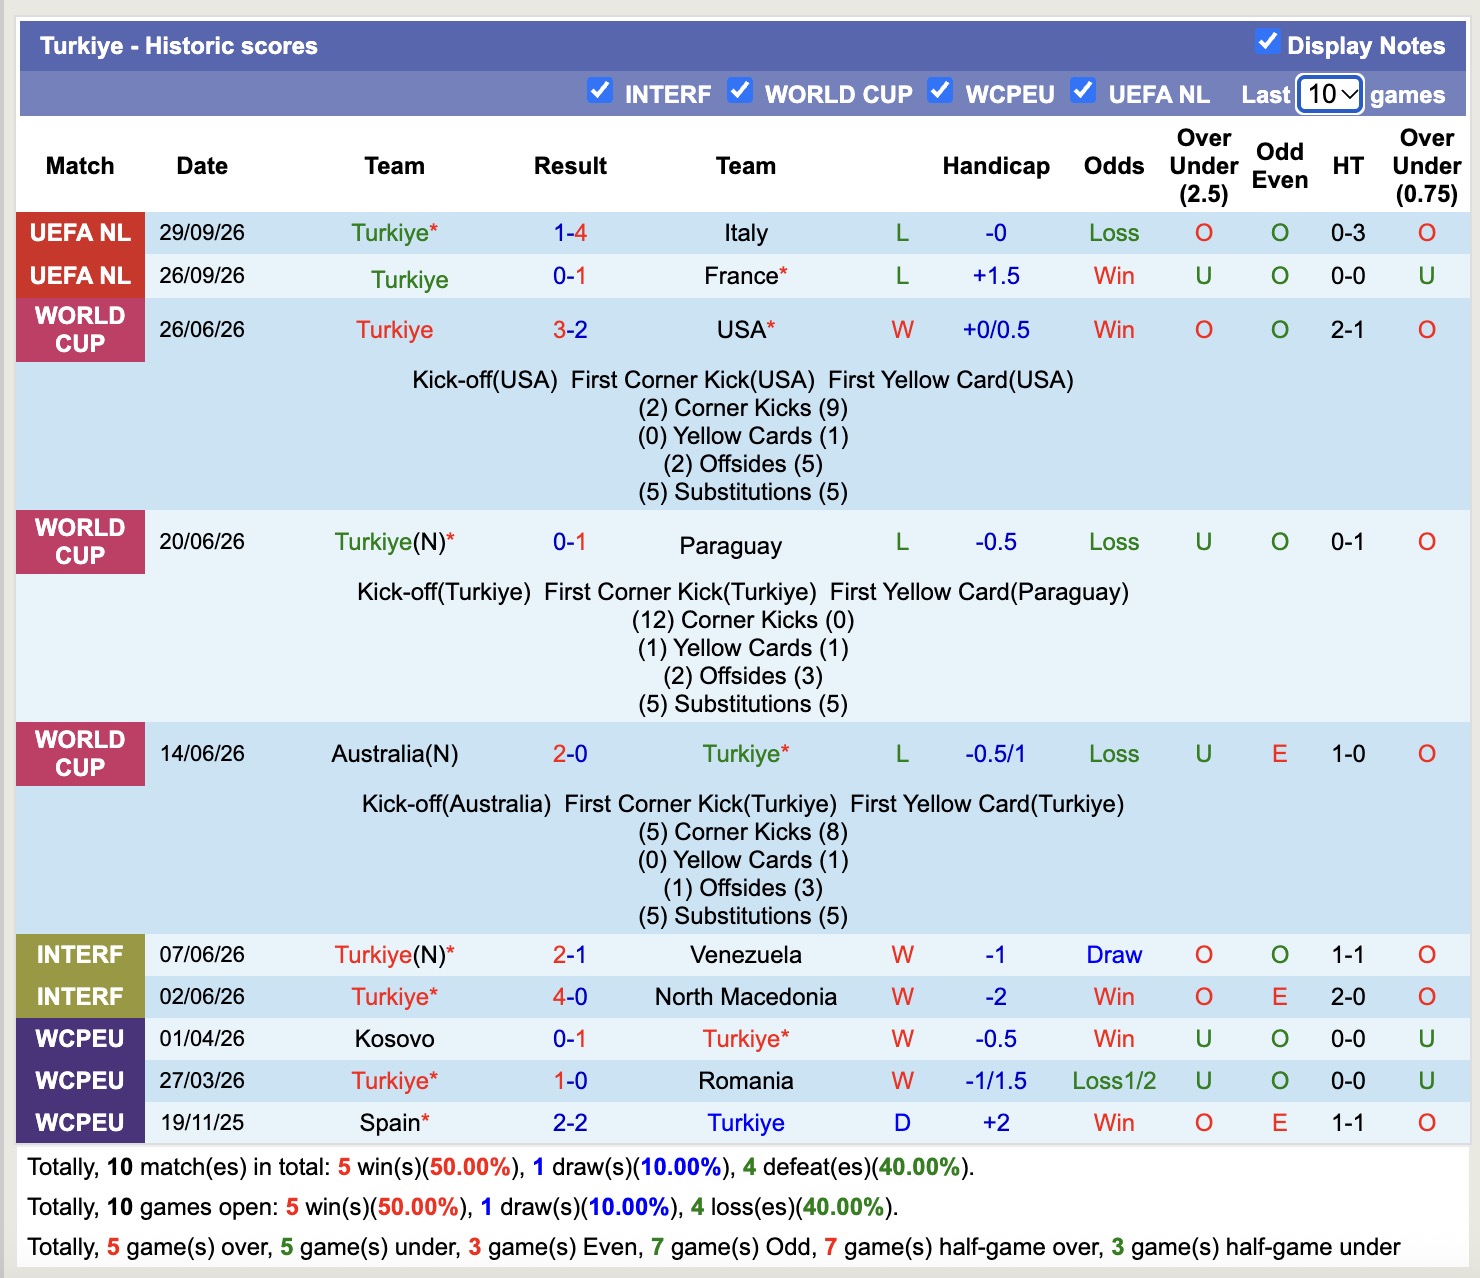Click (12) Corner Kicks (0) note

(x=743, y=620)
